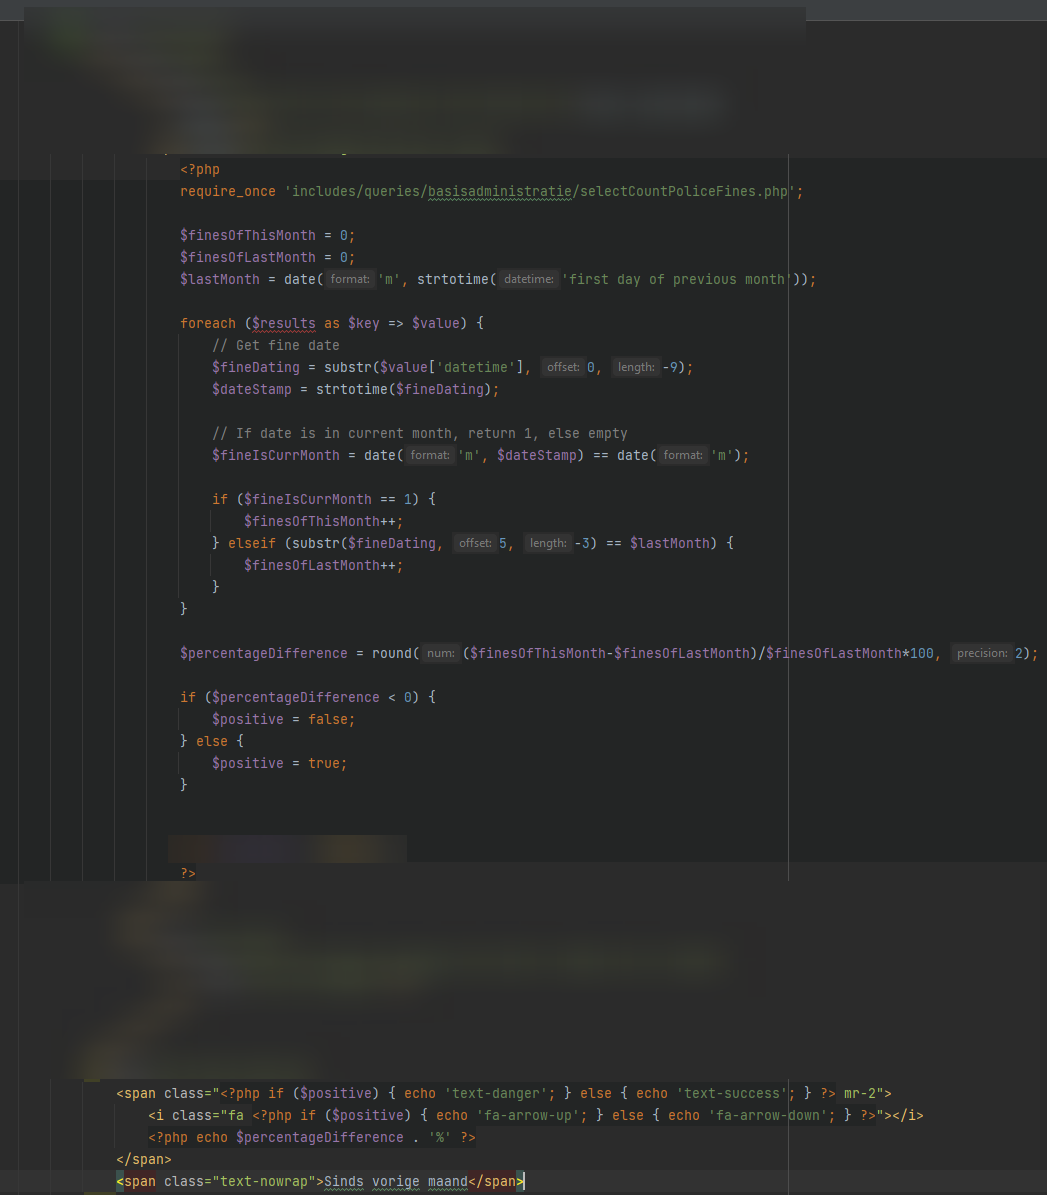
Task: Click the 'datetime:' hint inside strtotime
Action: 529,279
